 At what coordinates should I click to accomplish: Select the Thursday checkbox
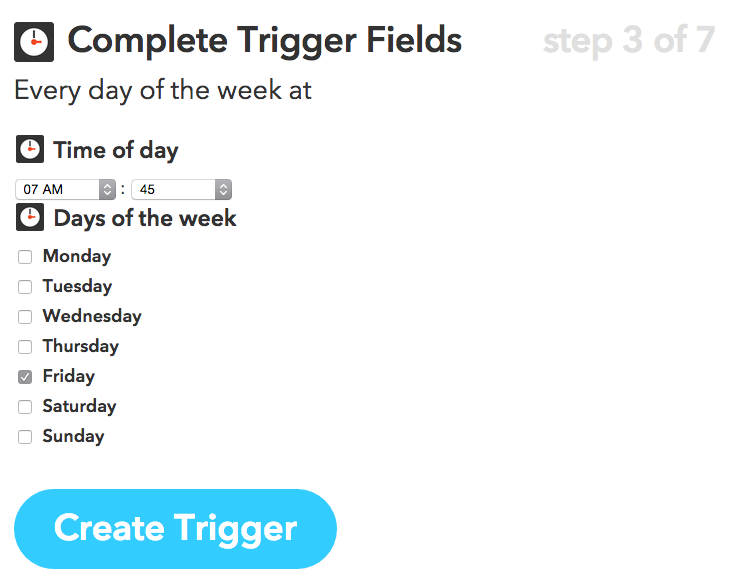click(25, 347)
